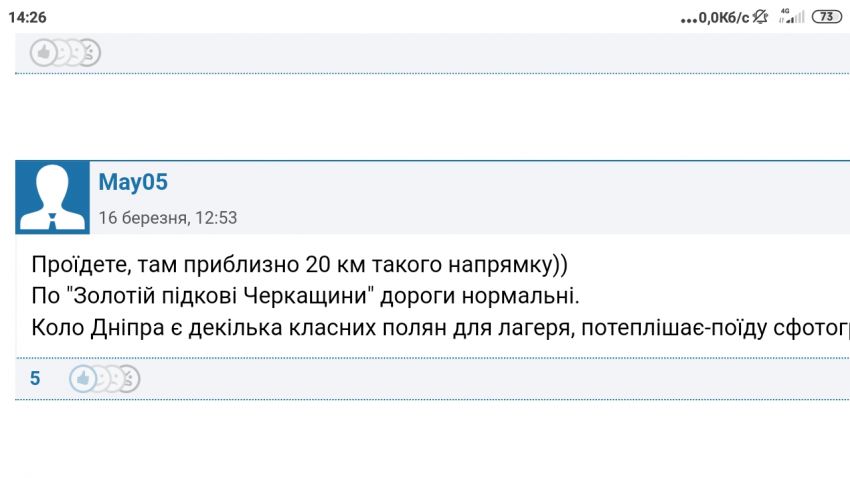React with sad face to May05 post
Screen dimensions: 850x478
pos(116,378)
